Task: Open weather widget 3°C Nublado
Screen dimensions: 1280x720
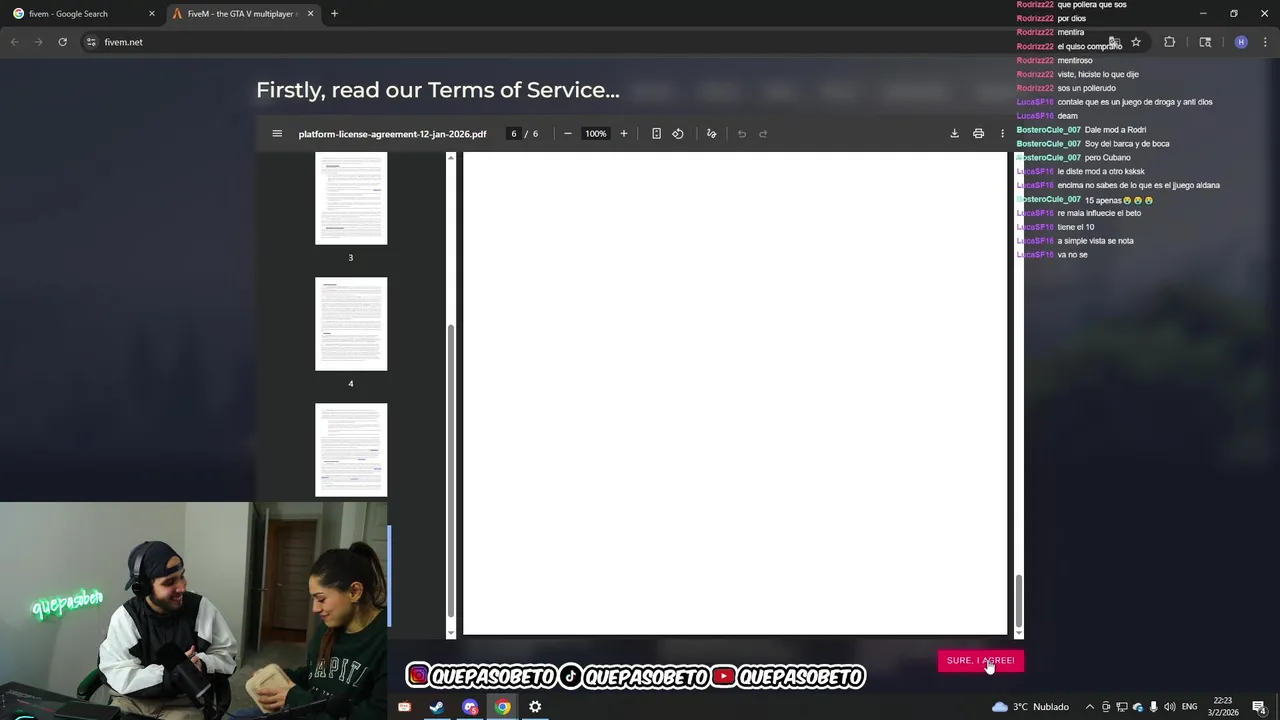Action: tap(1030, 707)
